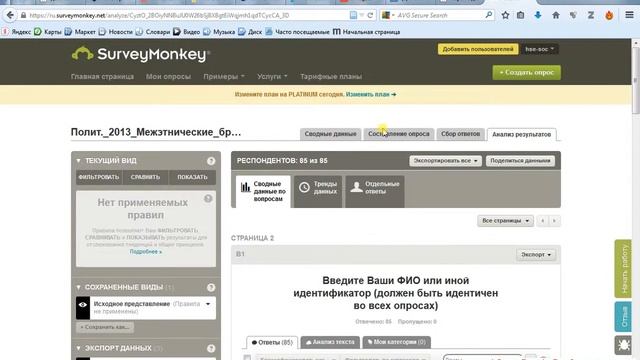Go back using browser back arrow
640x360 pixels.
(10, 16)
